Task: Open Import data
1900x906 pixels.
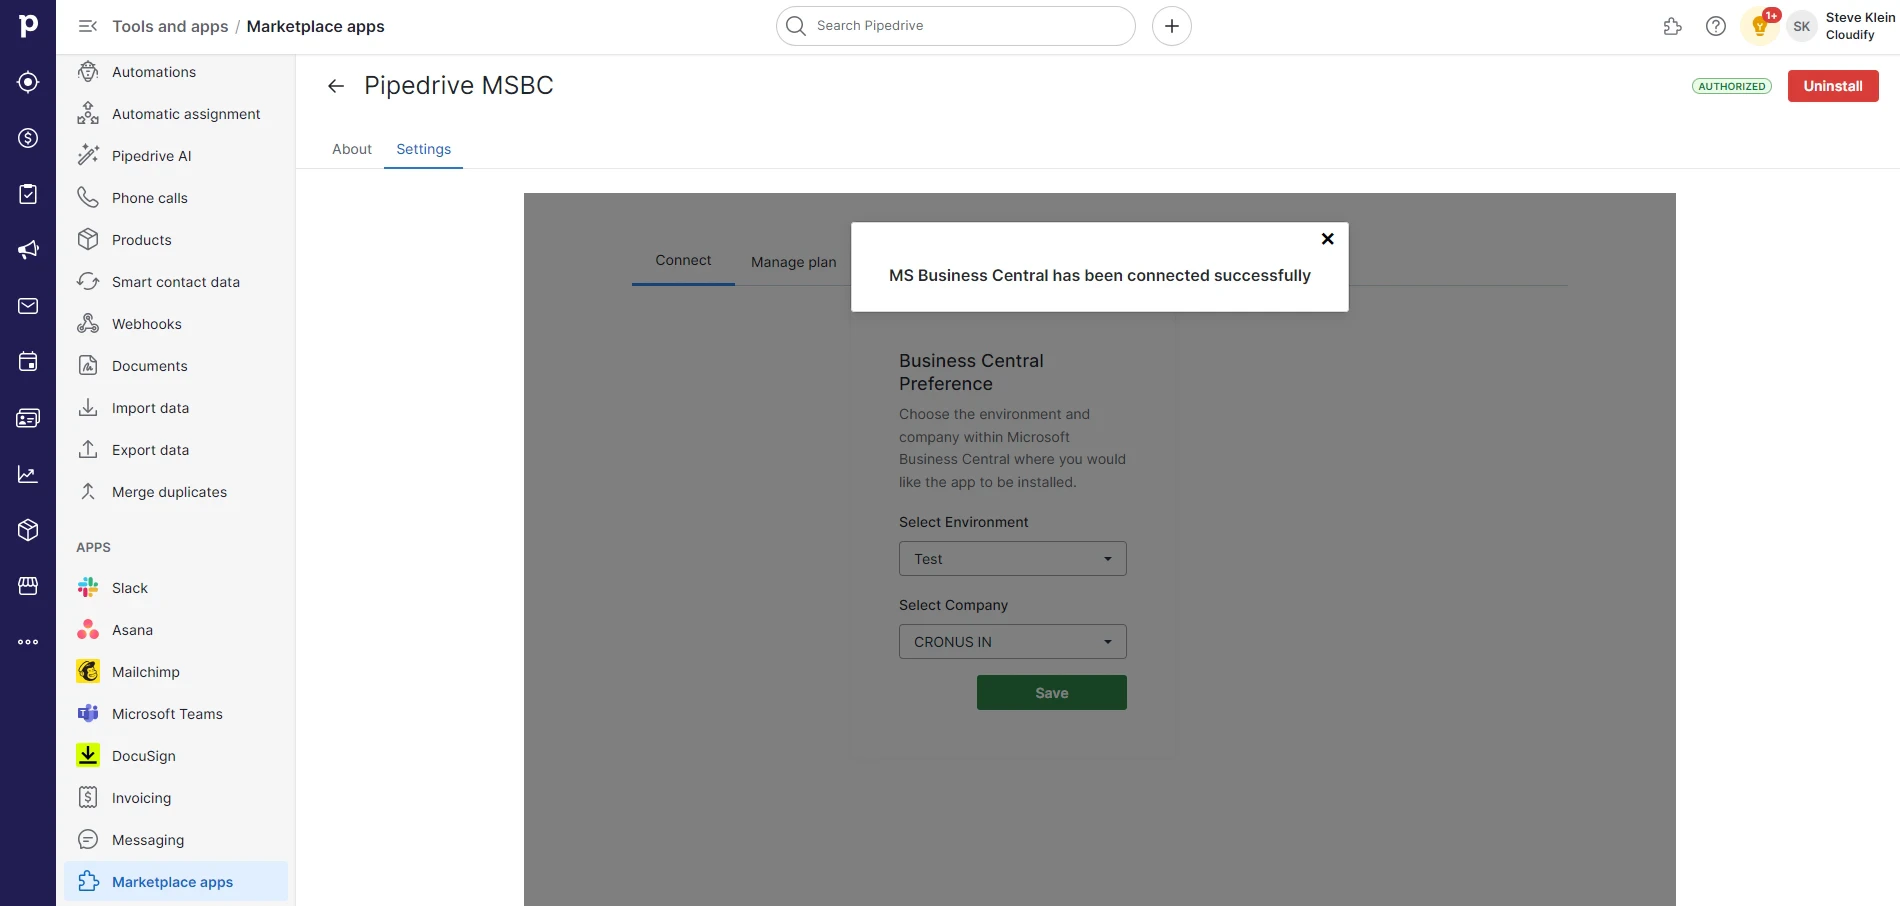Action: tap(176, 408)
